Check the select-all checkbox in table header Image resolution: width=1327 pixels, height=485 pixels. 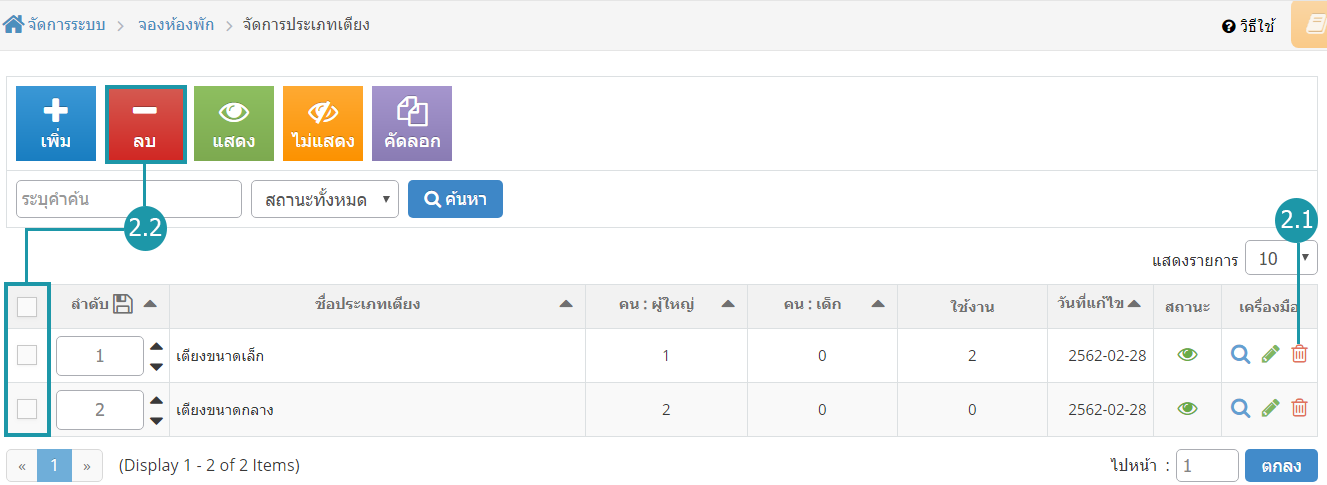coord(27,307)
